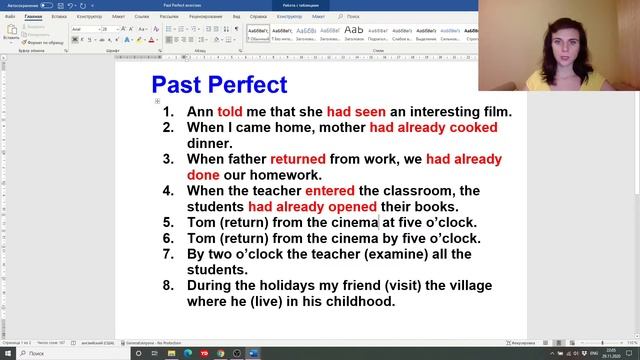
Task: Click the text effects blue A icon
Action: pyautogui.click(x=127, y=40)
